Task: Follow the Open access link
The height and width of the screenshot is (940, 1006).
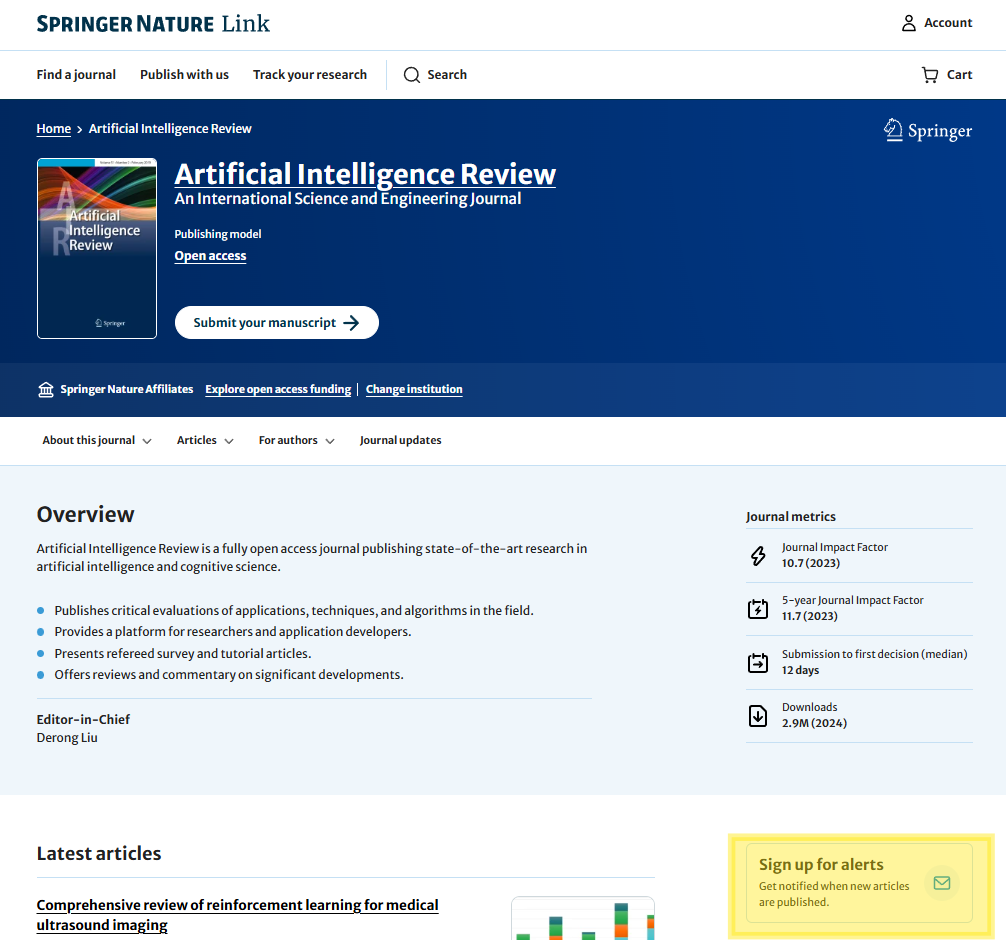Action: (210, 255)
